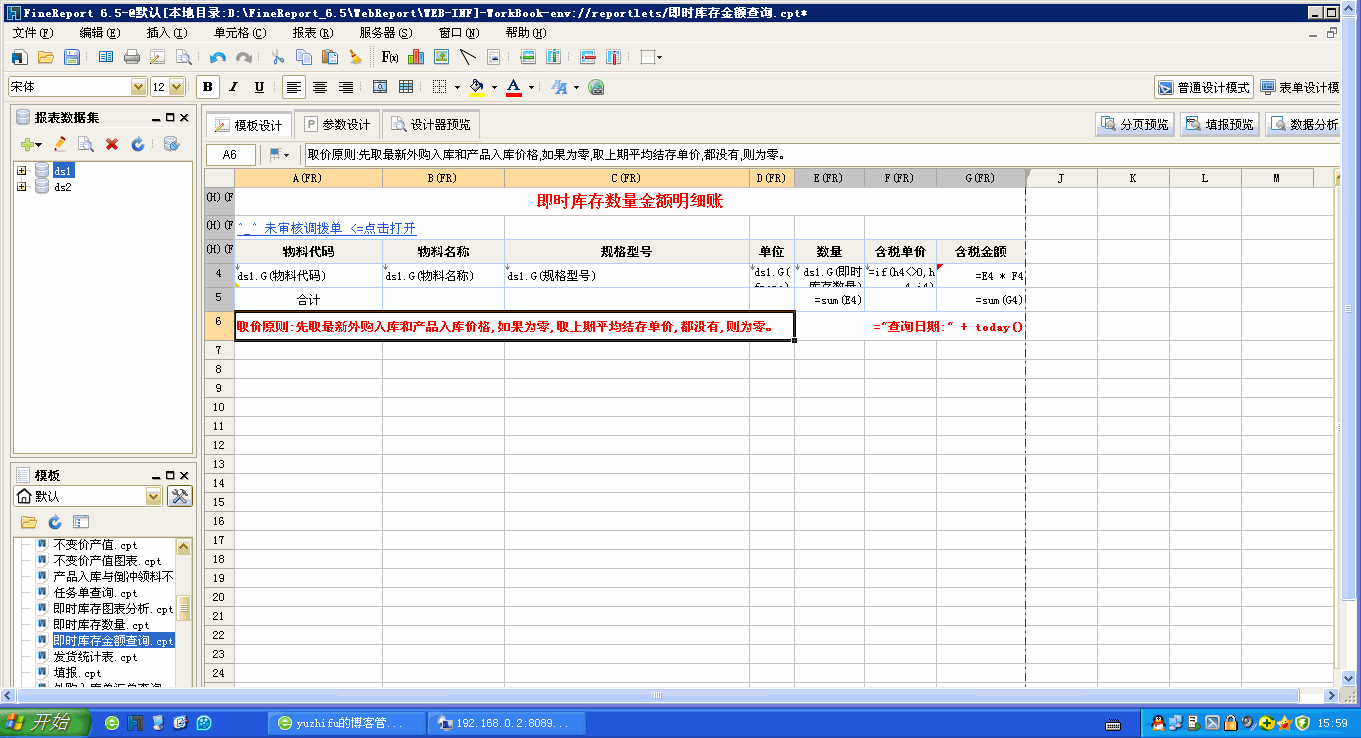The width and height of the screenshot is (1361, 738).
Task: Cut the selection with the scissors icon
Action: [278, 57]
